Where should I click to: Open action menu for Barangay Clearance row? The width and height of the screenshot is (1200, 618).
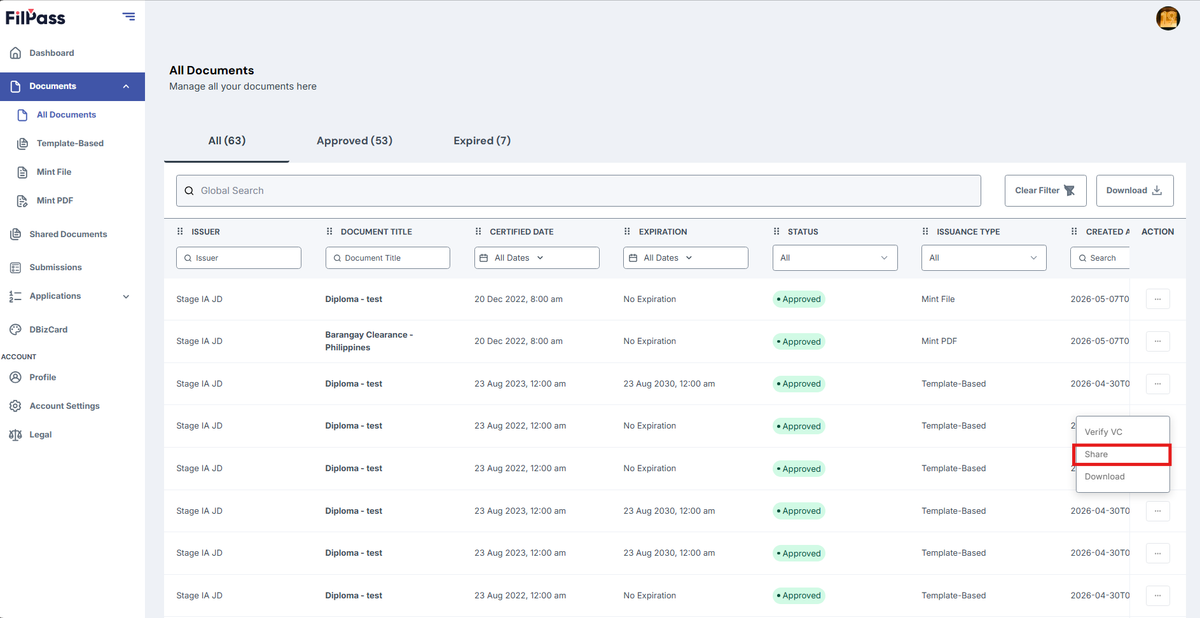(x=1157, y=341)
